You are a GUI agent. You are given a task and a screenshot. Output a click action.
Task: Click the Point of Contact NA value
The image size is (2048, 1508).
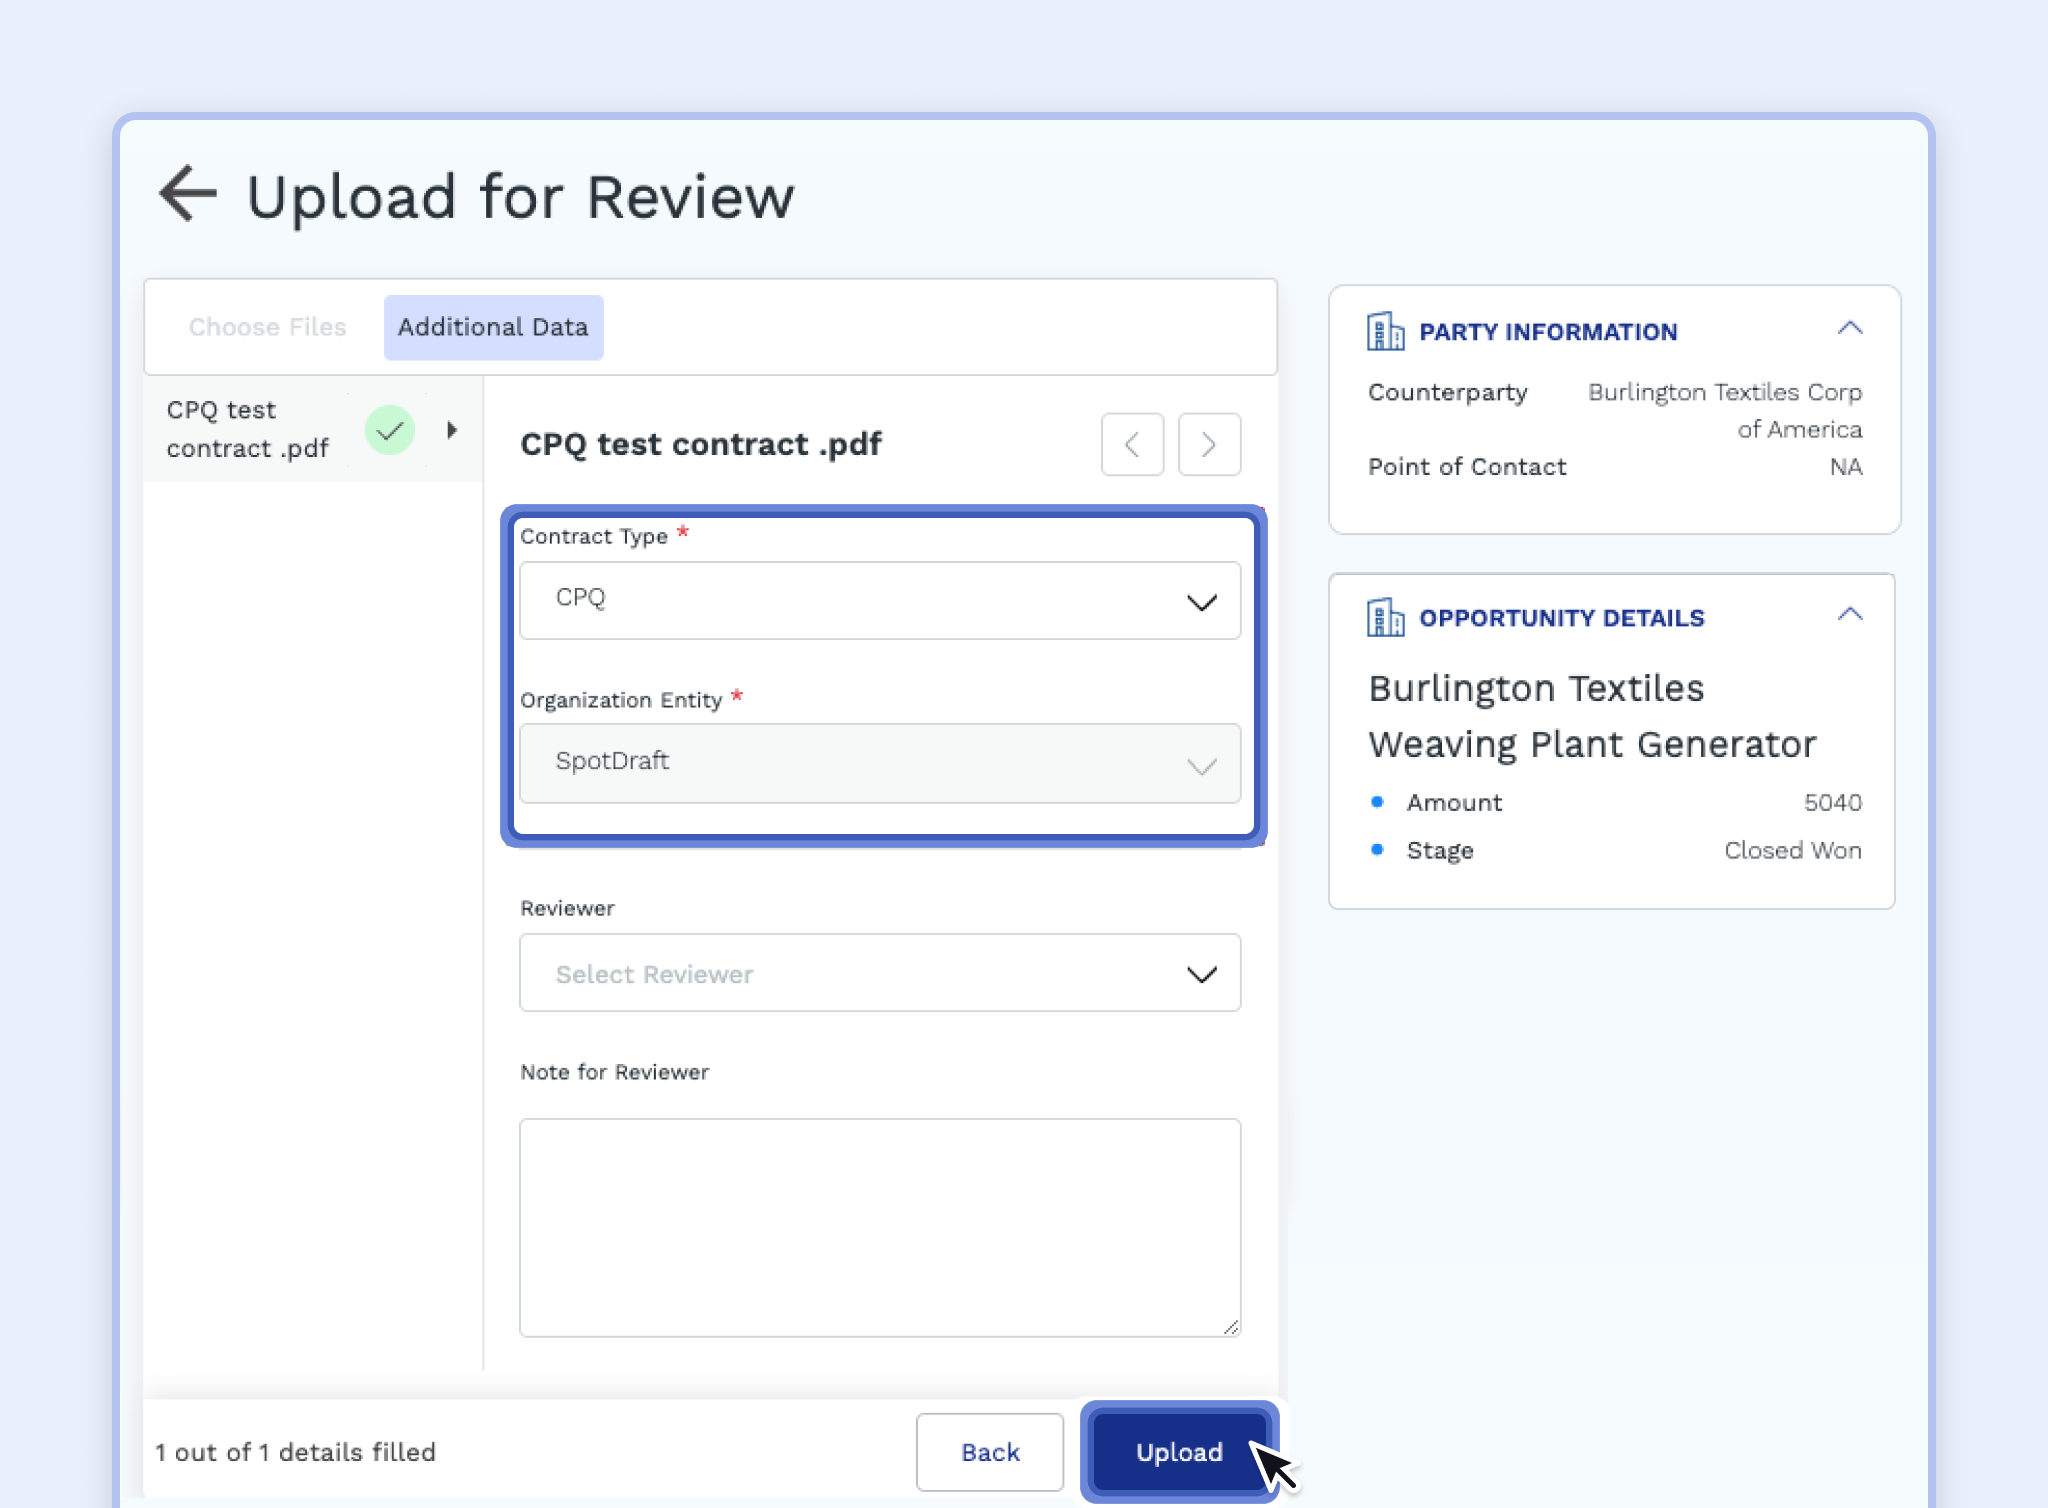[1846, 467]
